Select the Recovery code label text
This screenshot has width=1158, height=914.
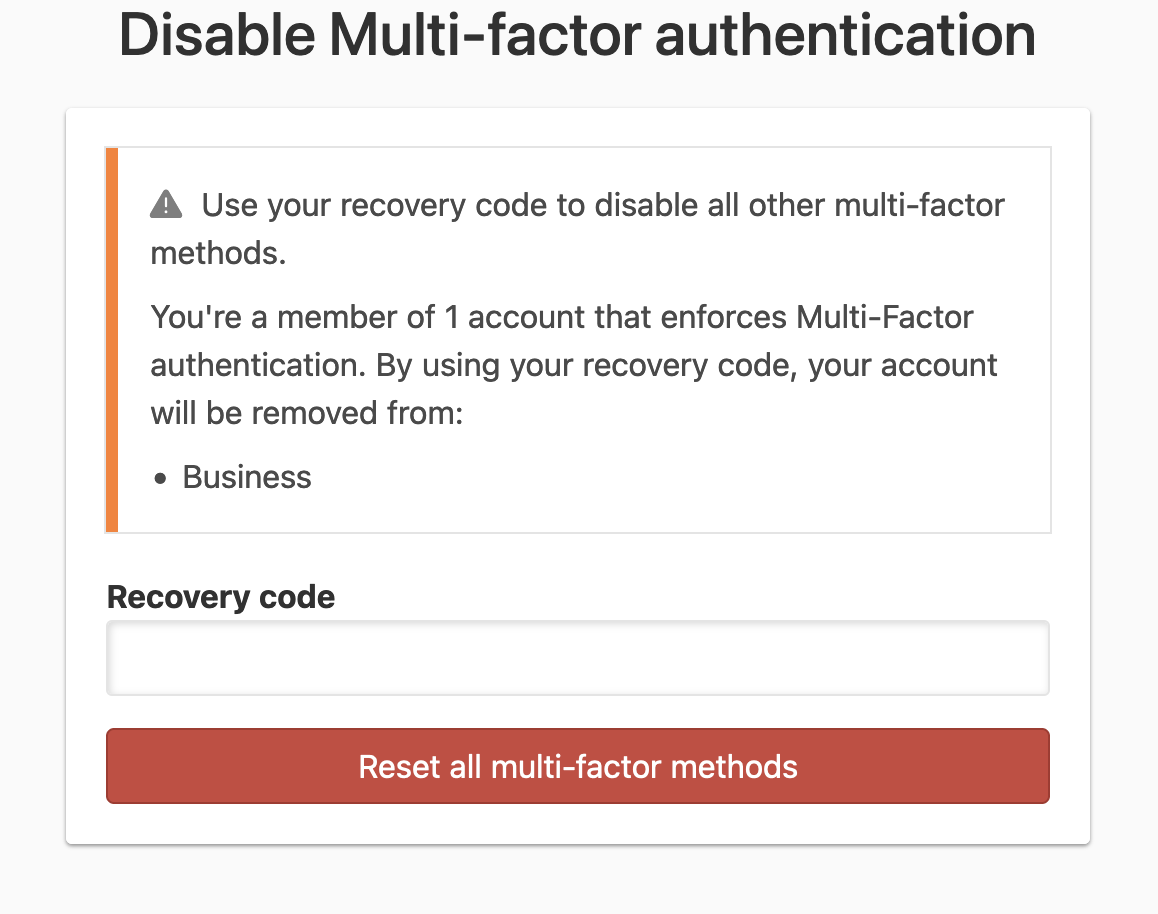pos(220,597)
